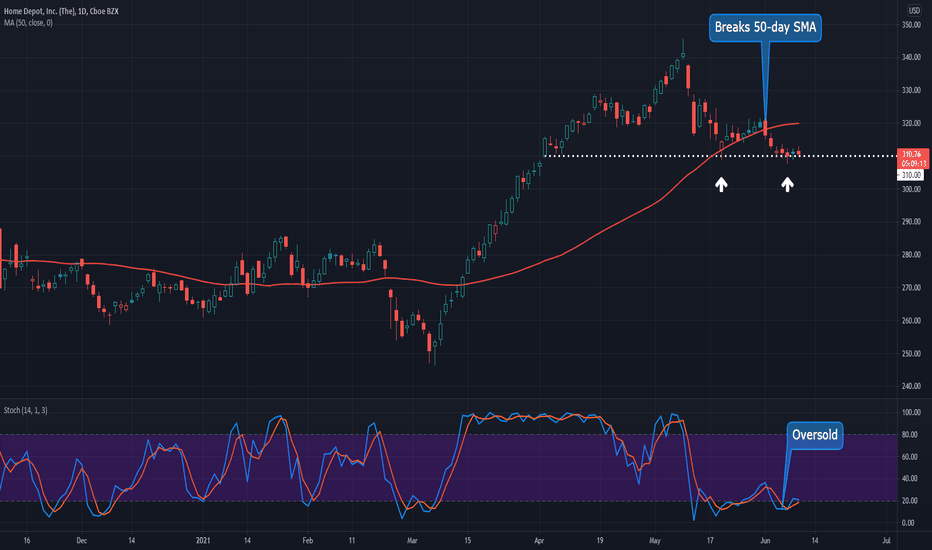Click the 40.00 stochastic axis label

909,479
